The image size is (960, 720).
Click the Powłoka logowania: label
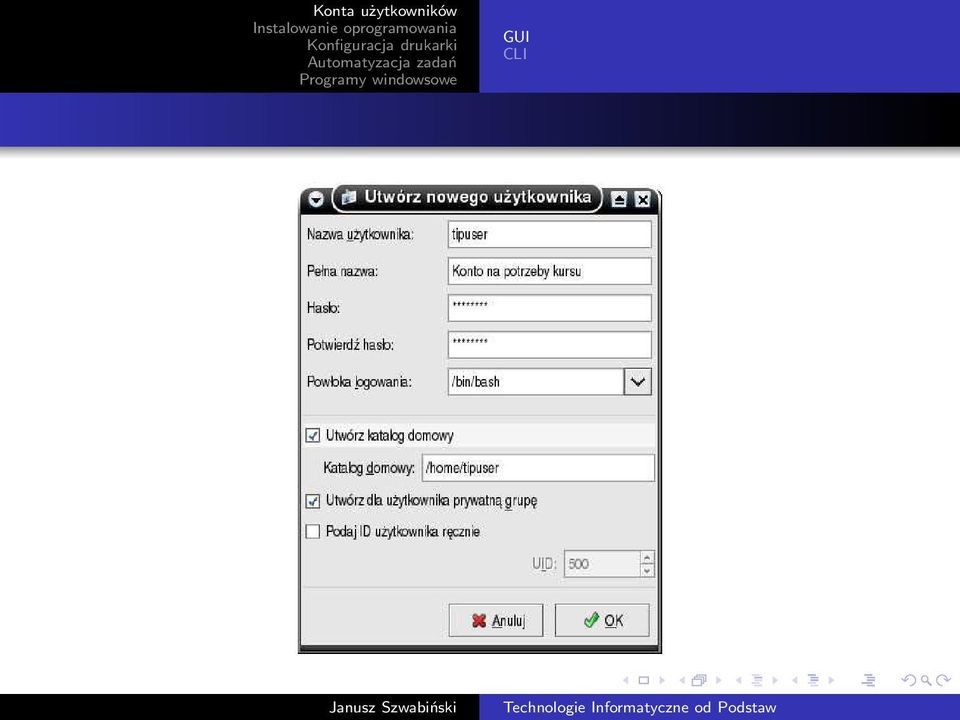359,382
